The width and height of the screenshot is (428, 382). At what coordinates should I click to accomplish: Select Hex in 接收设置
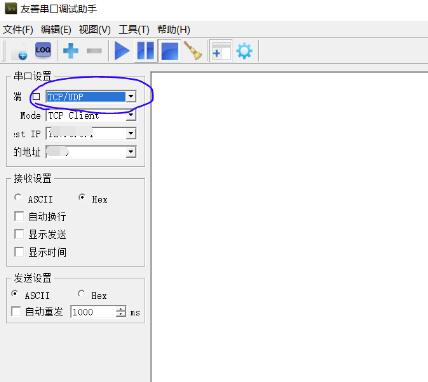tap(82, 197)
